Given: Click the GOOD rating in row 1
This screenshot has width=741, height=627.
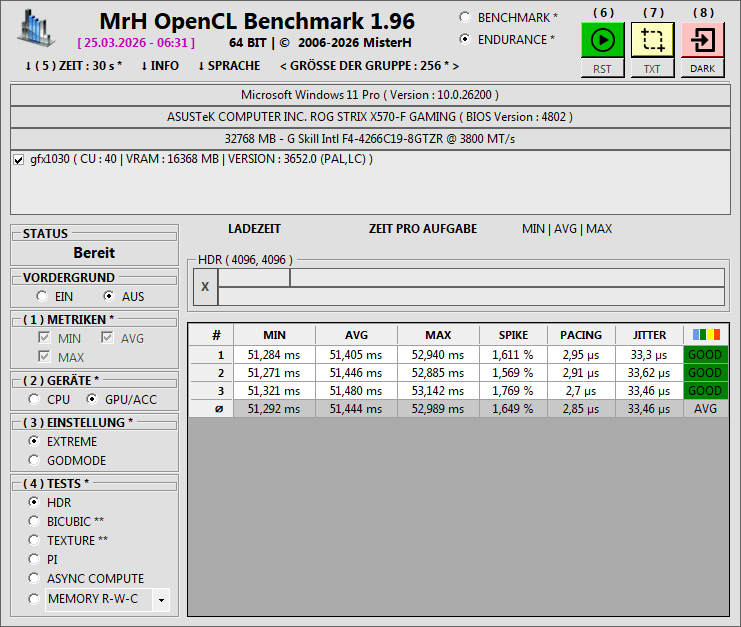Looking at the screenshot, I should click(706, 355).
